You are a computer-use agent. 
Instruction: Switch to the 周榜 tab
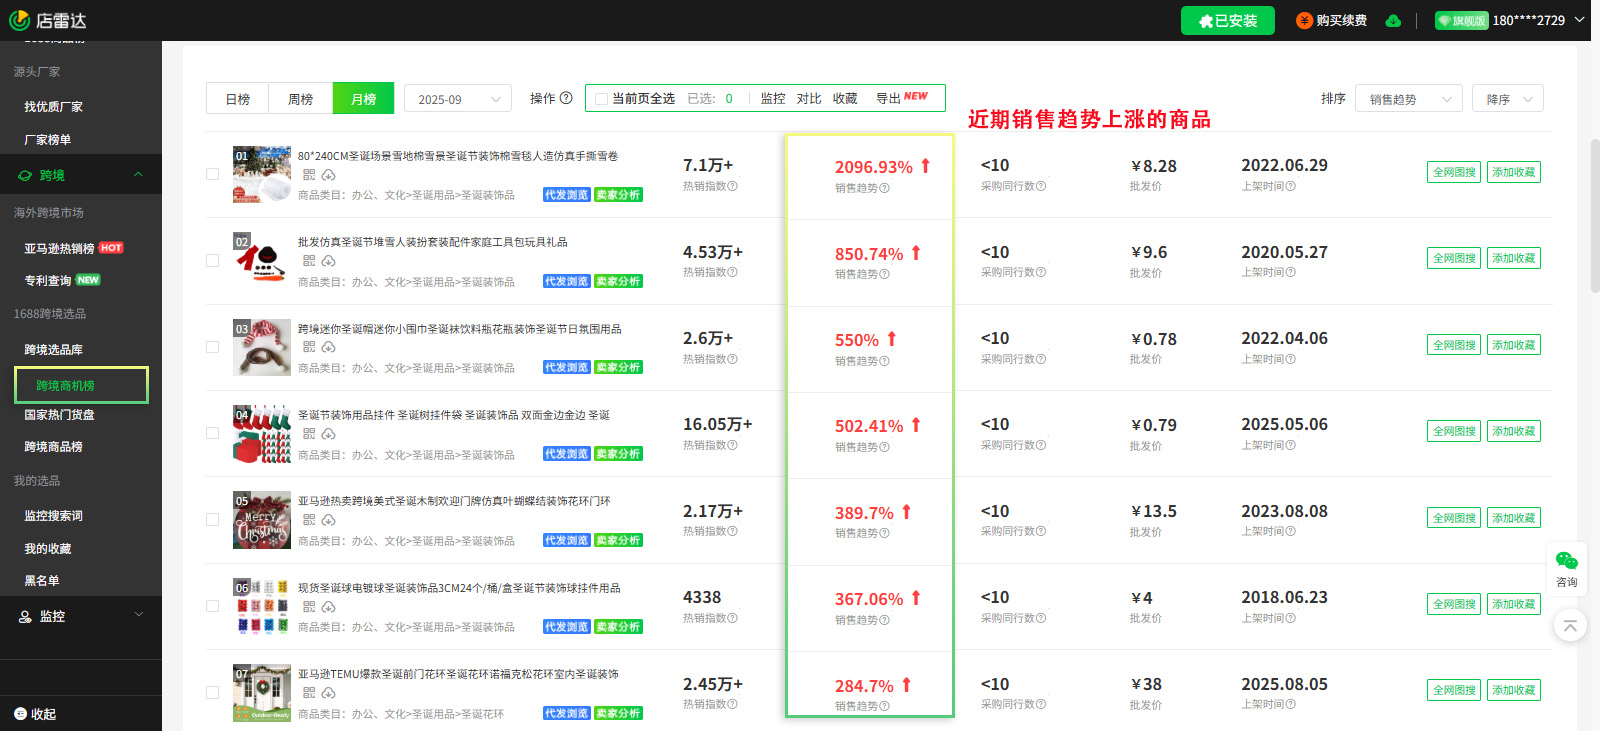point(300,99)
